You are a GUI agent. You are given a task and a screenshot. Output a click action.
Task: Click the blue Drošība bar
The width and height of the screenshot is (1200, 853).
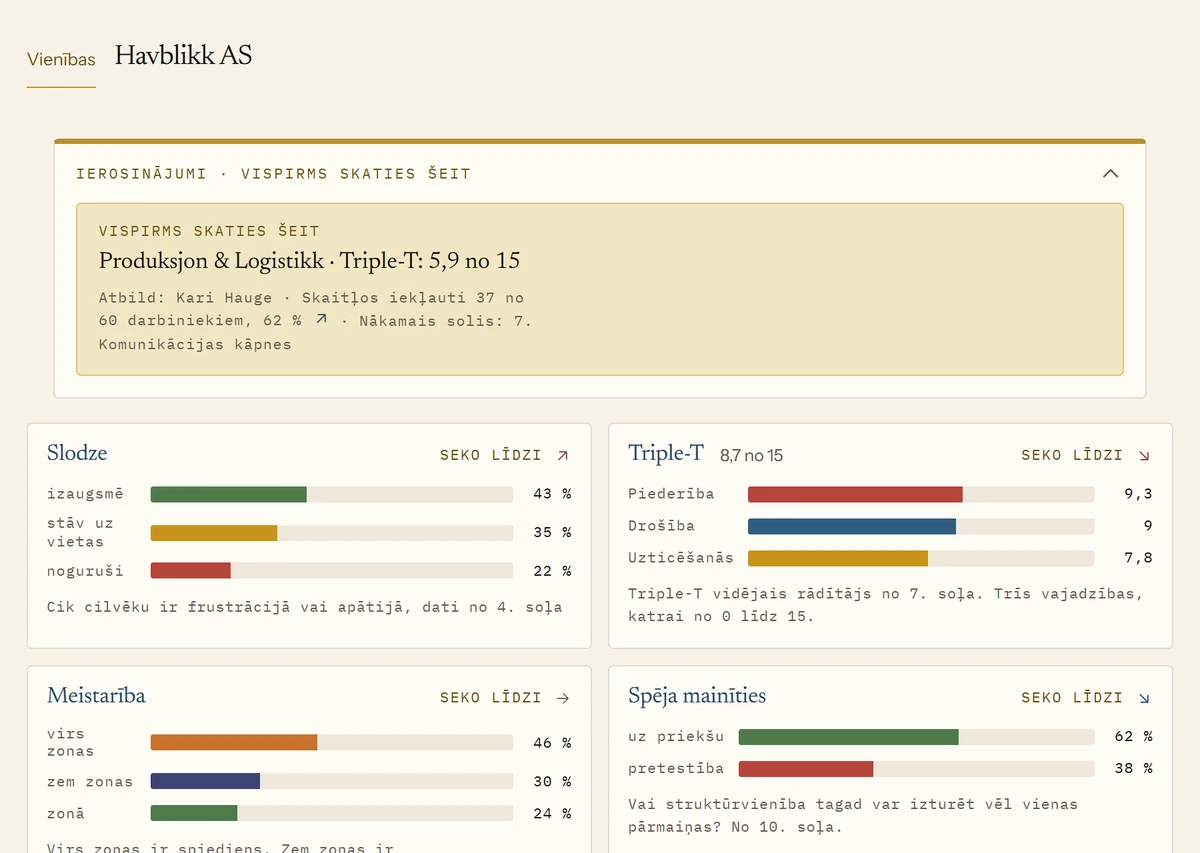852,526
